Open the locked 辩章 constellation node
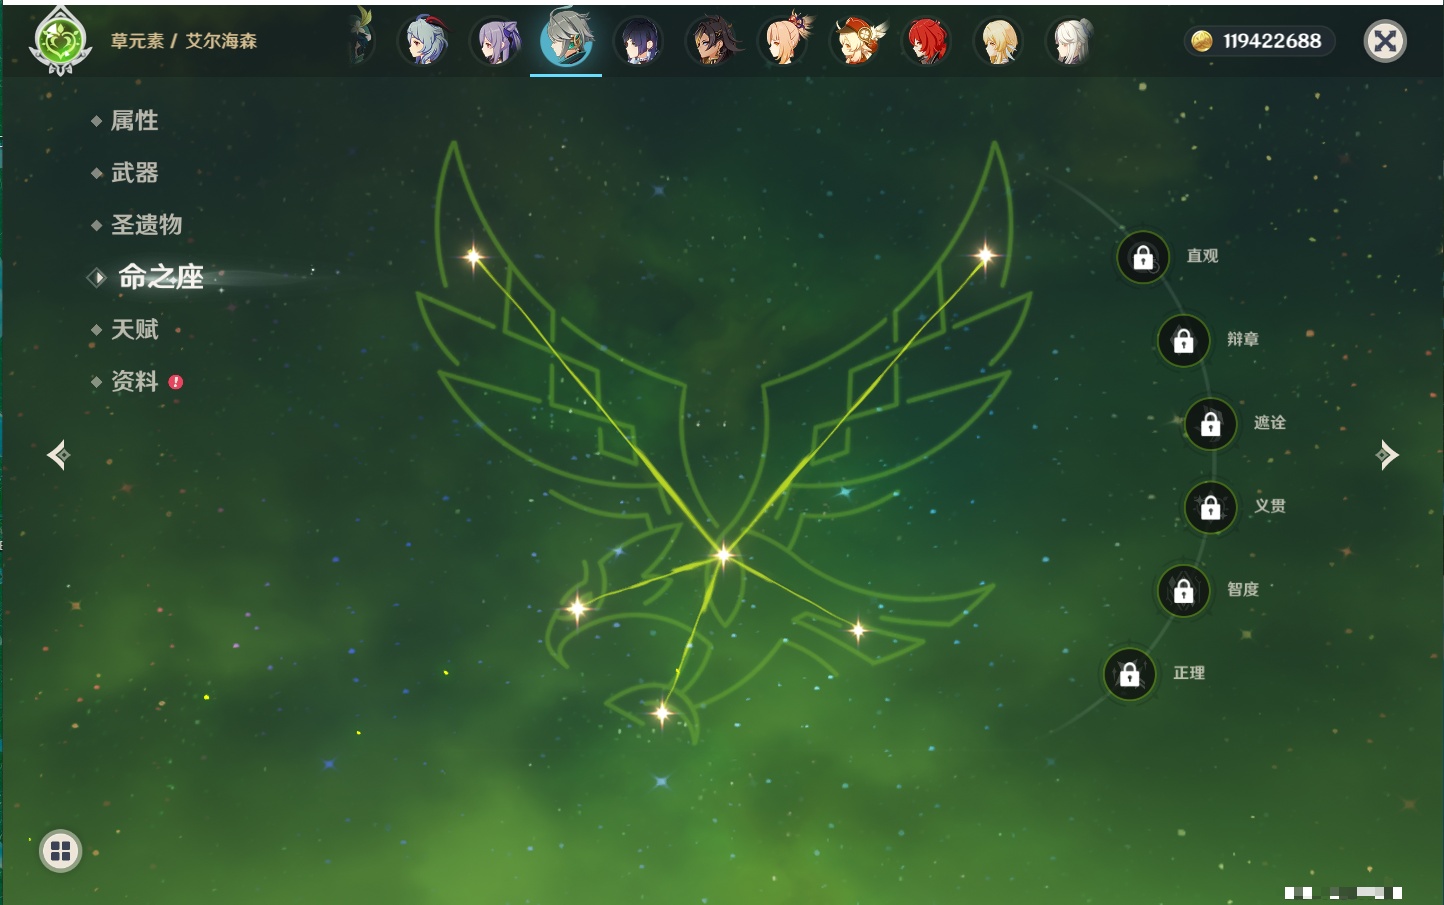1444x905 pixels. click(x=1183, y=341)
